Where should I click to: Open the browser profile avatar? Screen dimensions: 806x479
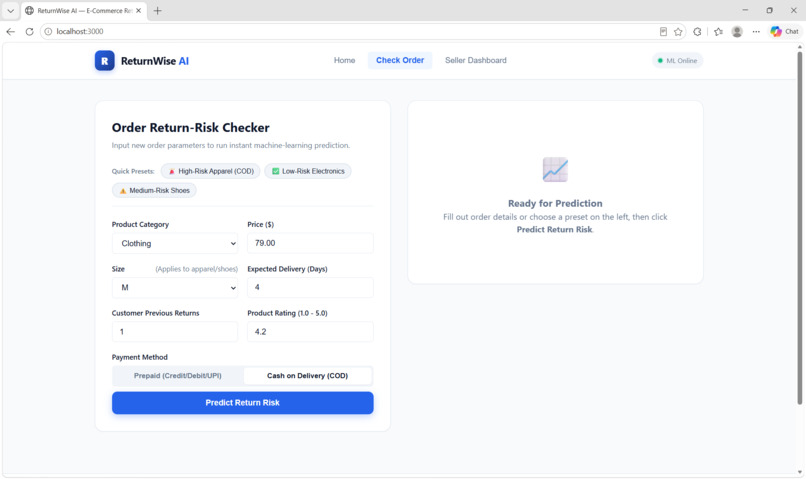point(737,31)
